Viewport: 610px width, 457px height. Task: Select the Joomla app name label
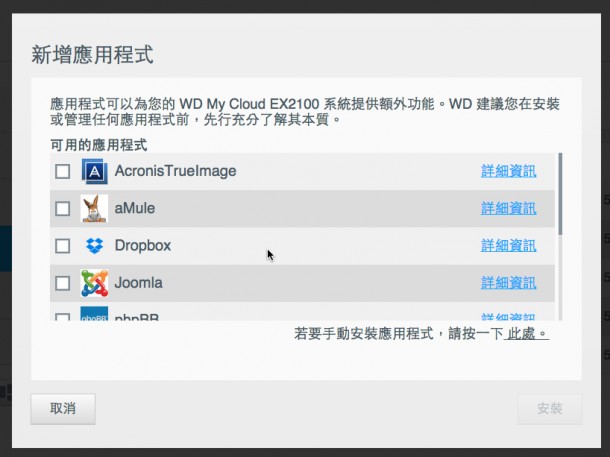pos(138,283)
